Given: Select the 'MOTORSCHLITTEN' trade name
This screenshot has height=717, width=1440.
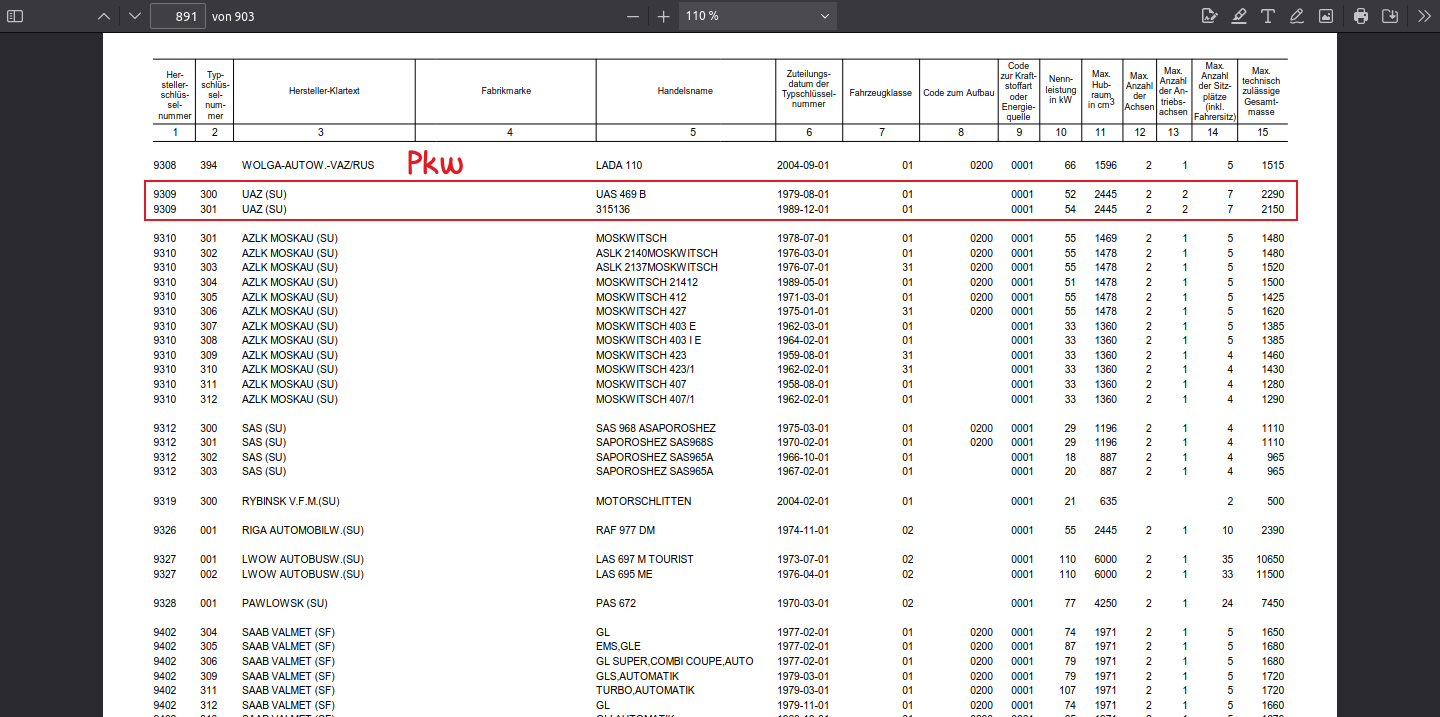Looking at the screenshot, I should pyautogui.click(x=644, y=501).
